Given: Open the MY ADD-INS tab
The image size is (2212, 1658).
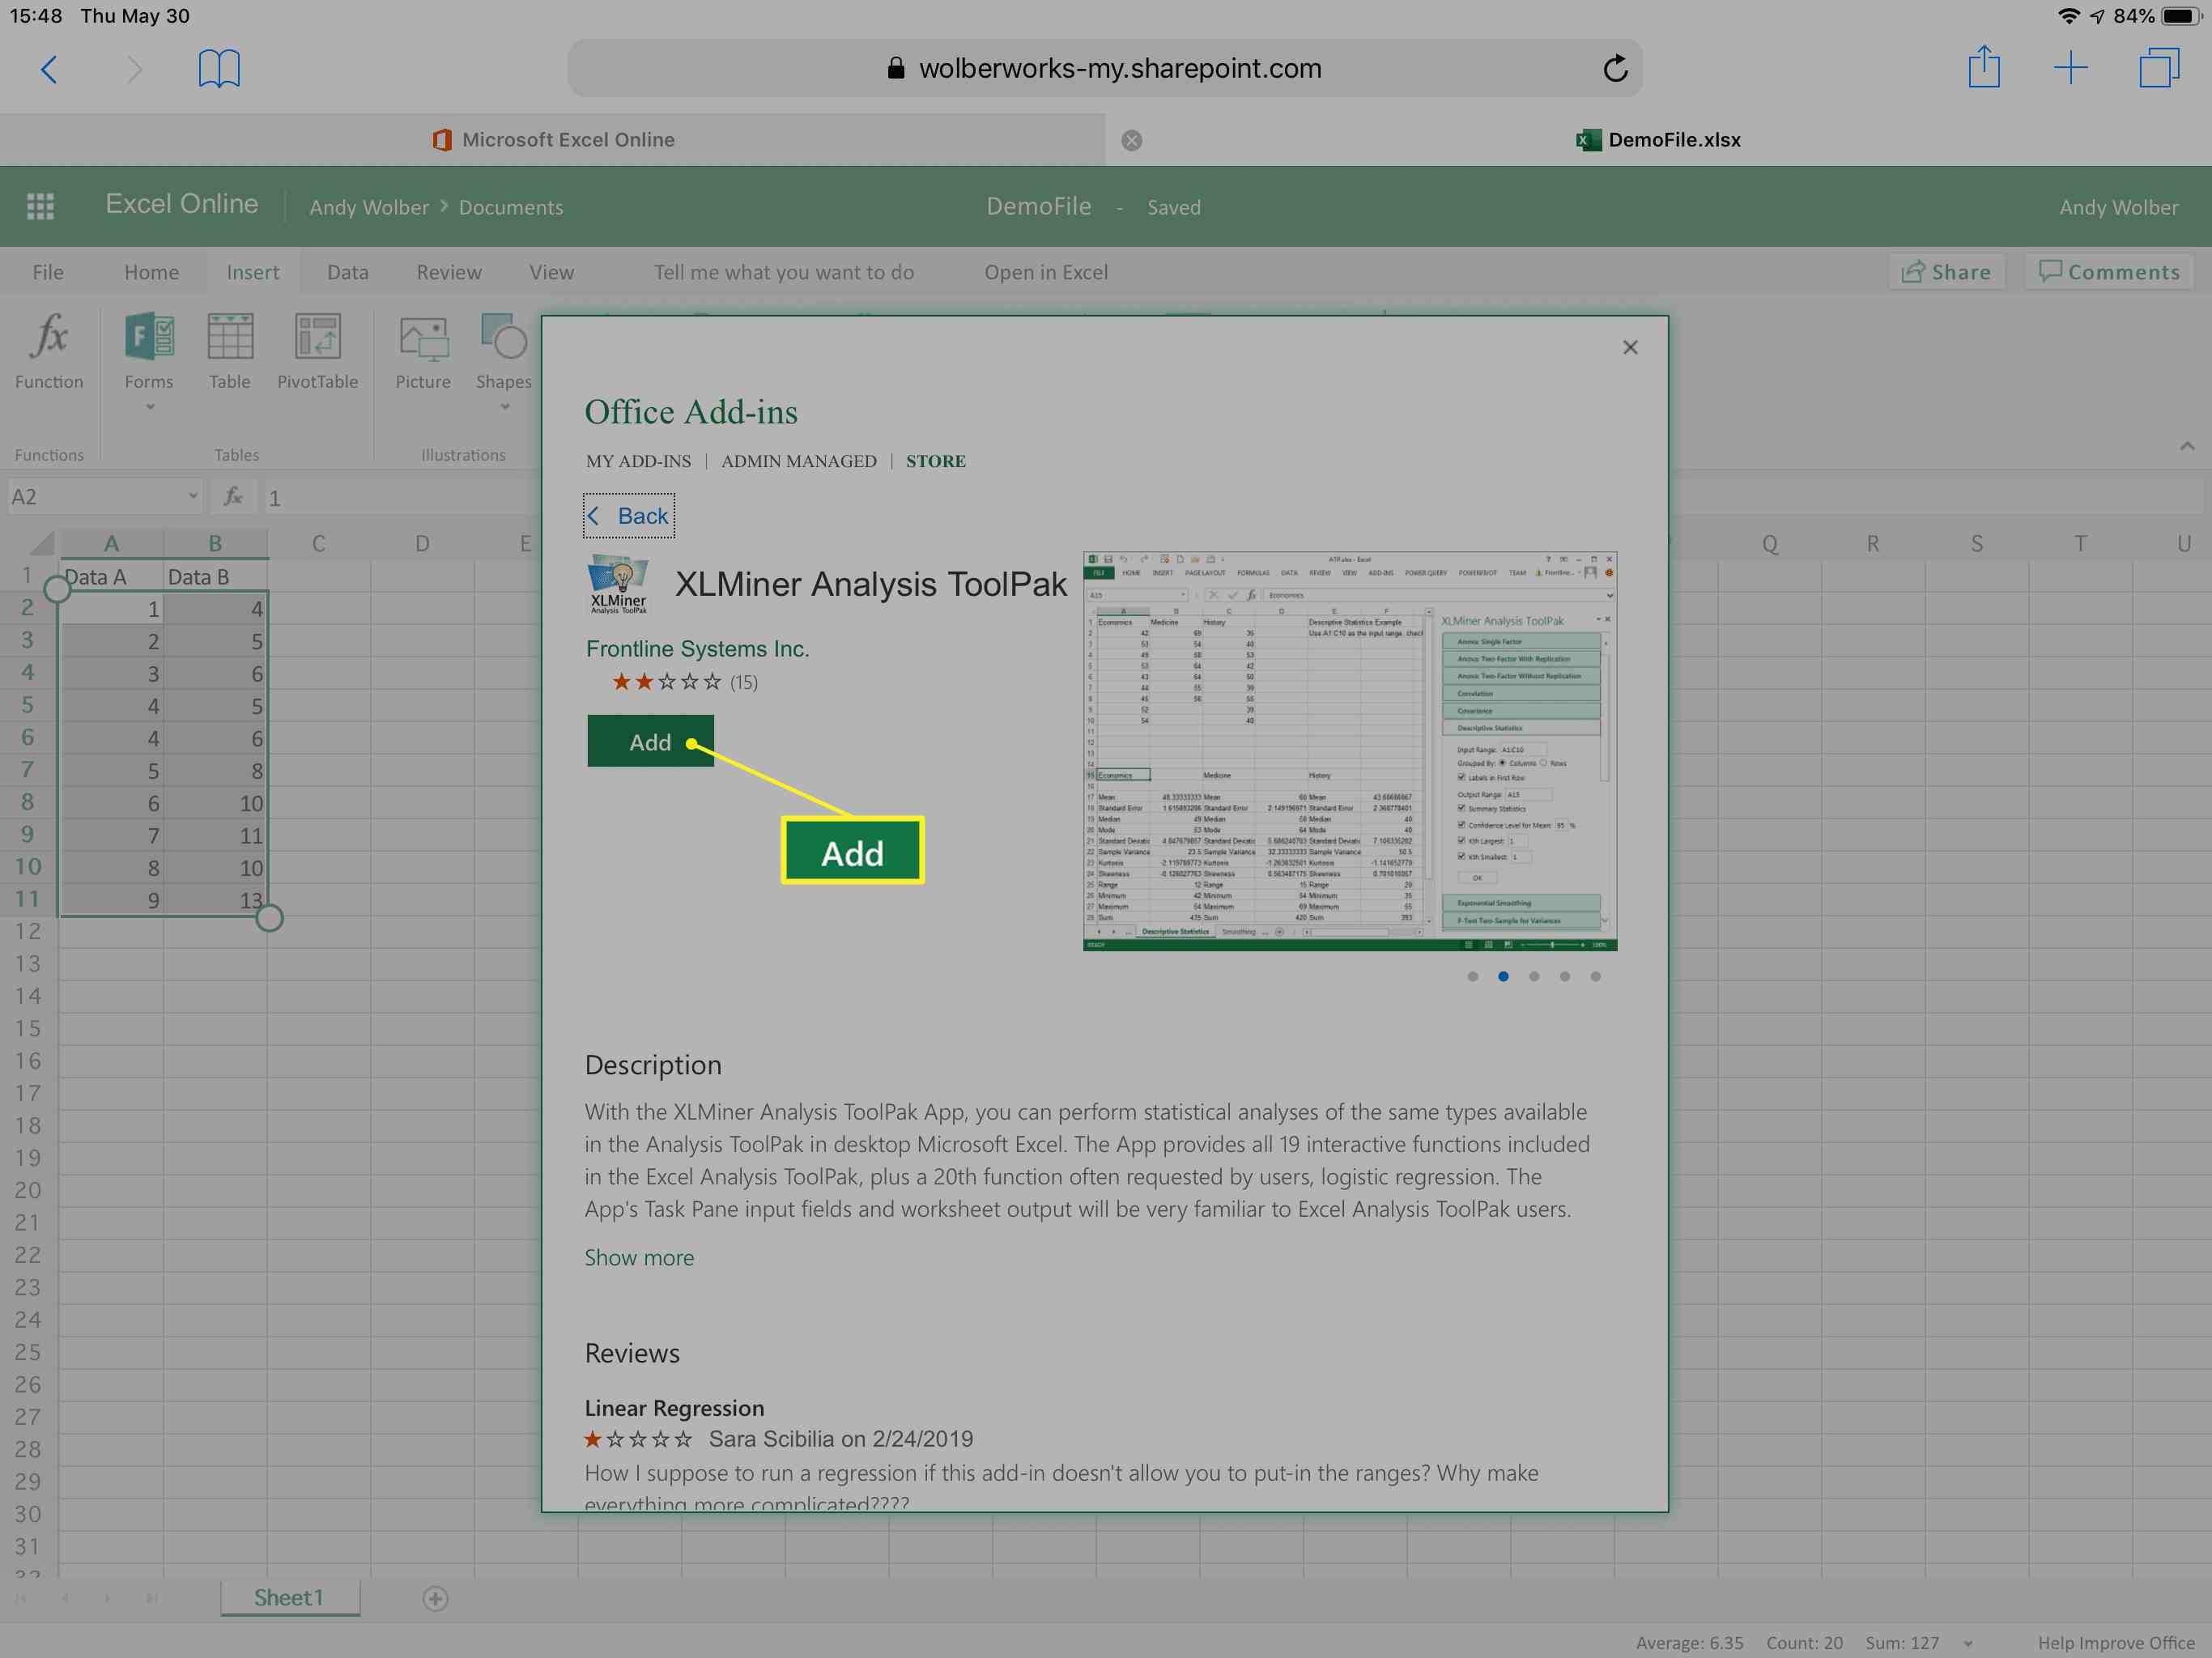Looking at the screenshot, I should 638,461.
